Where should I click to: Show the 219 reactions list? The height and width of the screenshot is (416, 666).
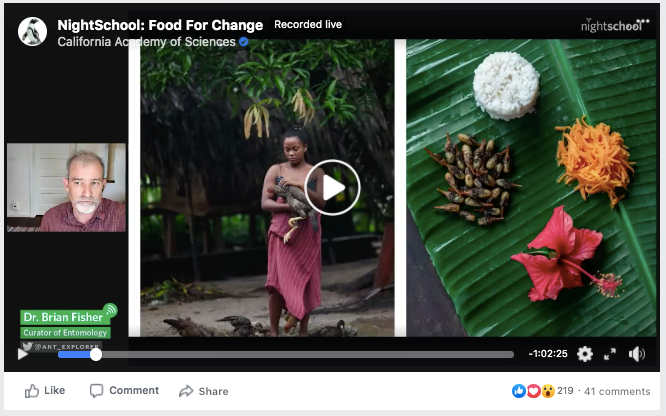pyautogui.click(x=565, y=391)
